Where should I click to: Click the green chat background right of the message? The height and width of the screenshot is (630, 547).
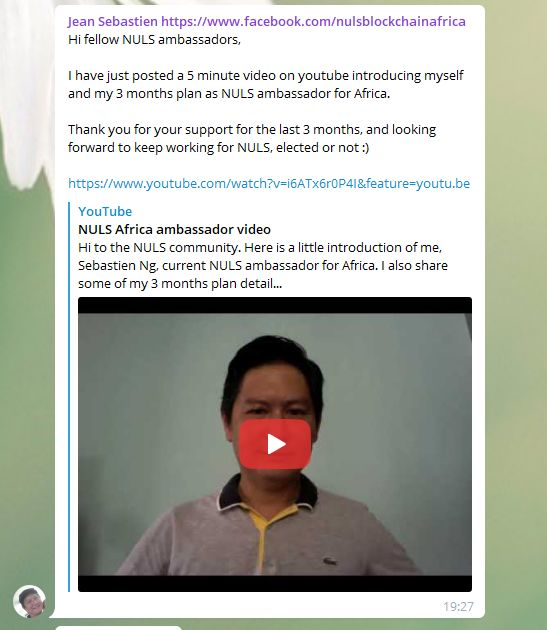516,321
